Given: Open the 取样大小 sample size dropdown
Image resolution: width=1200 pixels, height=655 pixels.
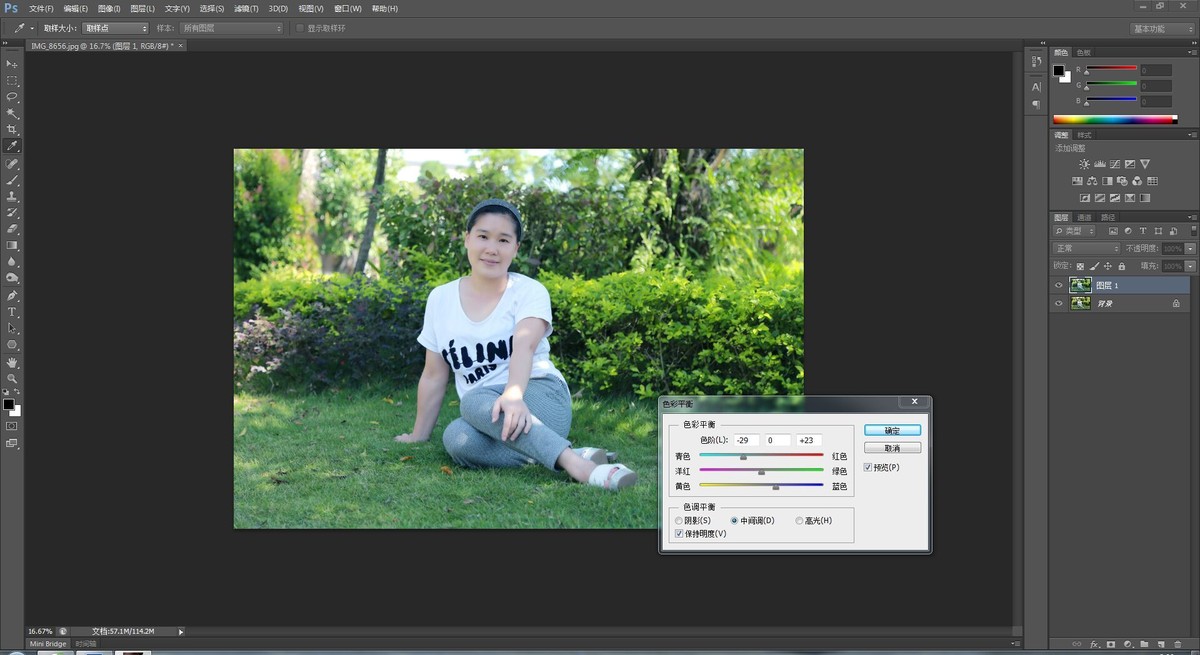Looking at the screenshot, I should pyautogui.click(x=115, y=28).
